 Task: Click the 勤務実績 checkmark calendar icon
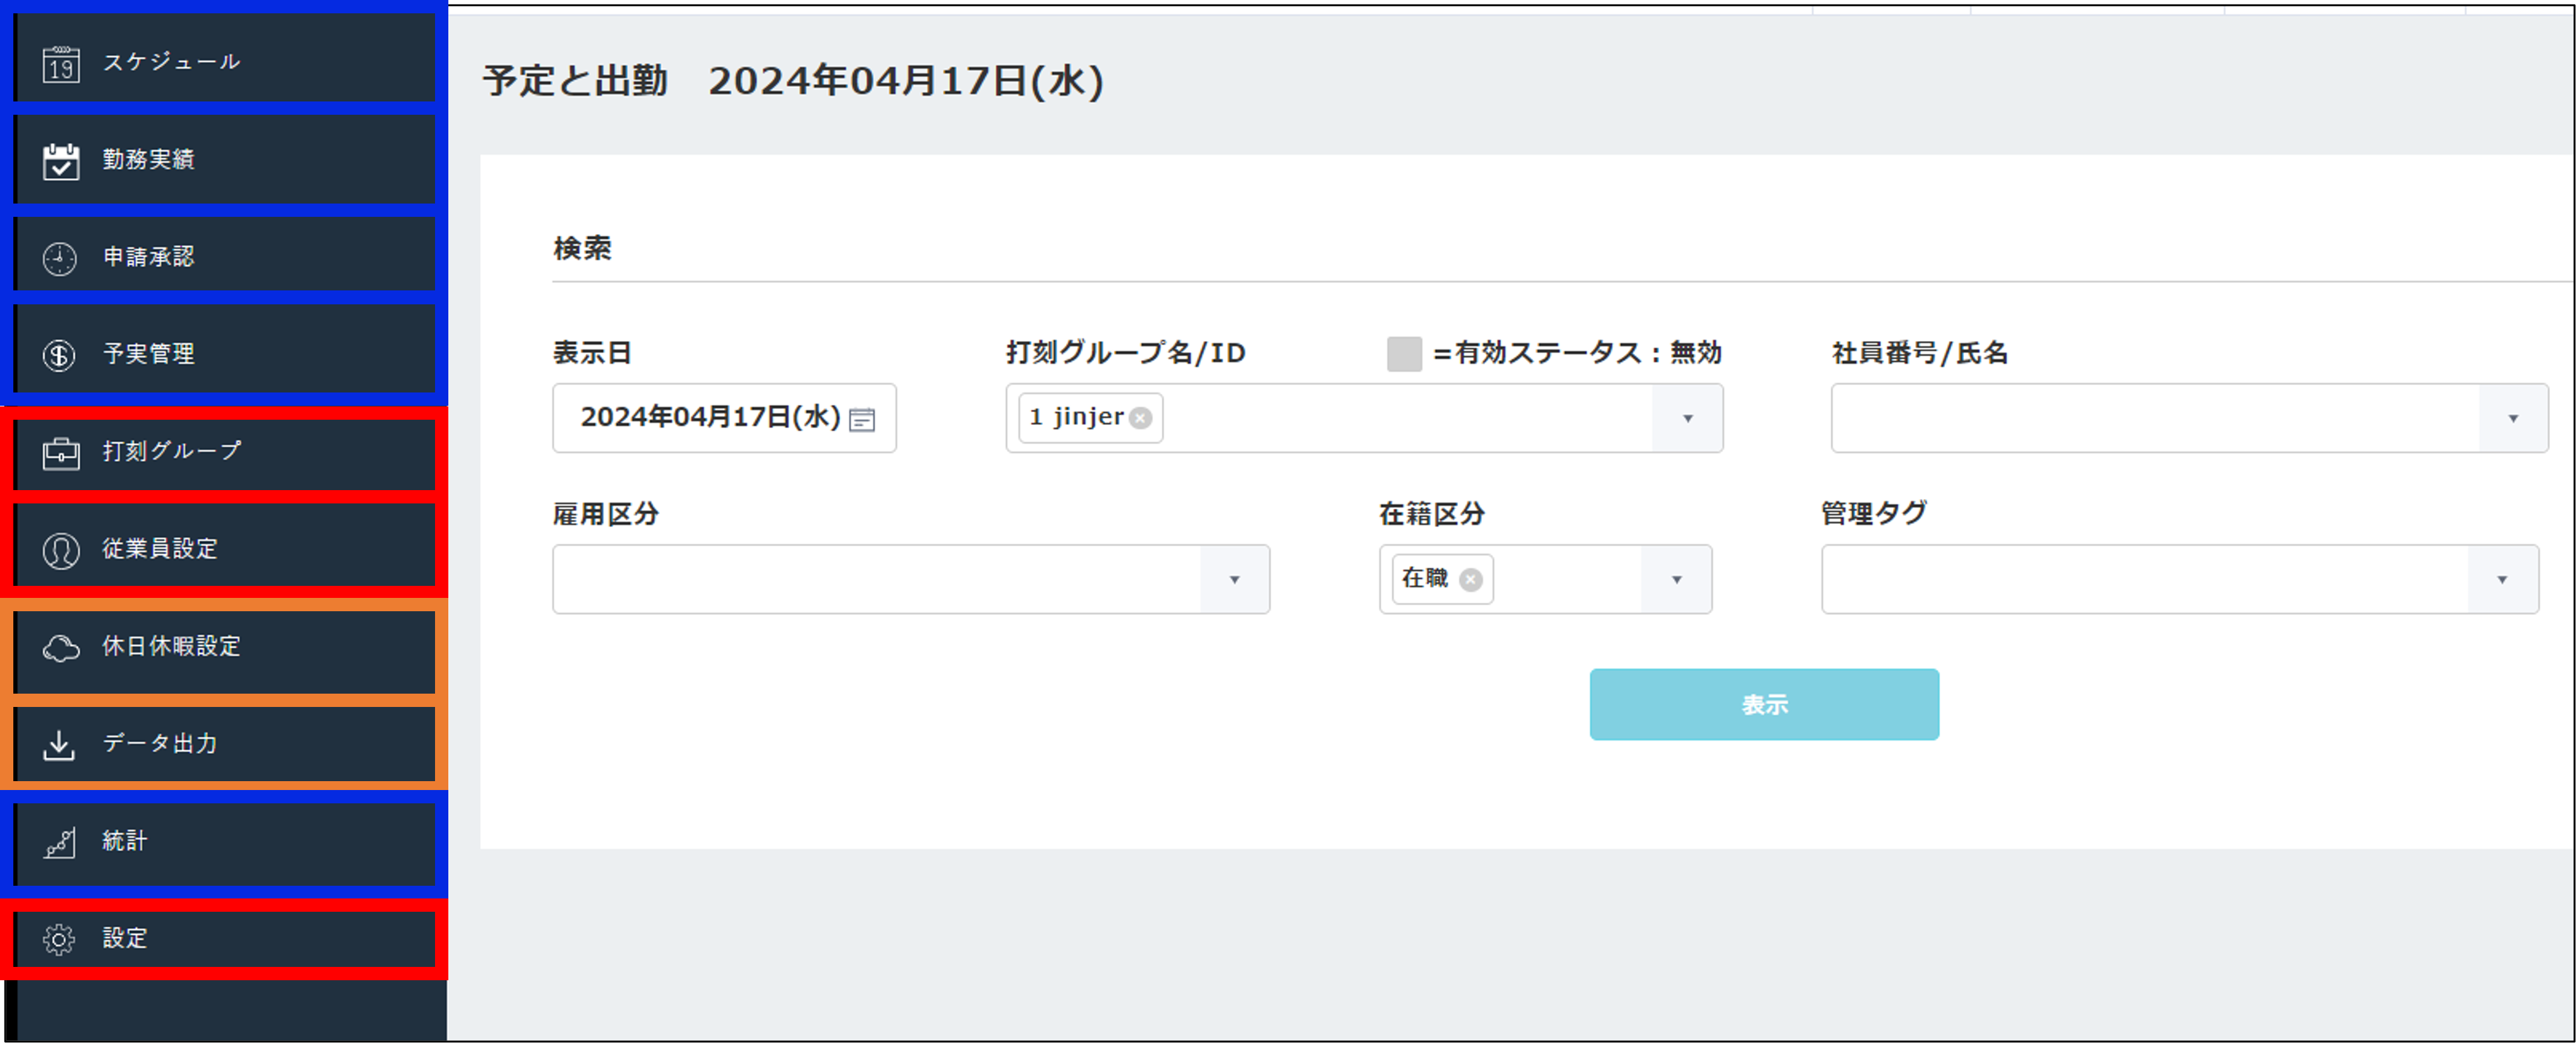(x=60, y=161)
